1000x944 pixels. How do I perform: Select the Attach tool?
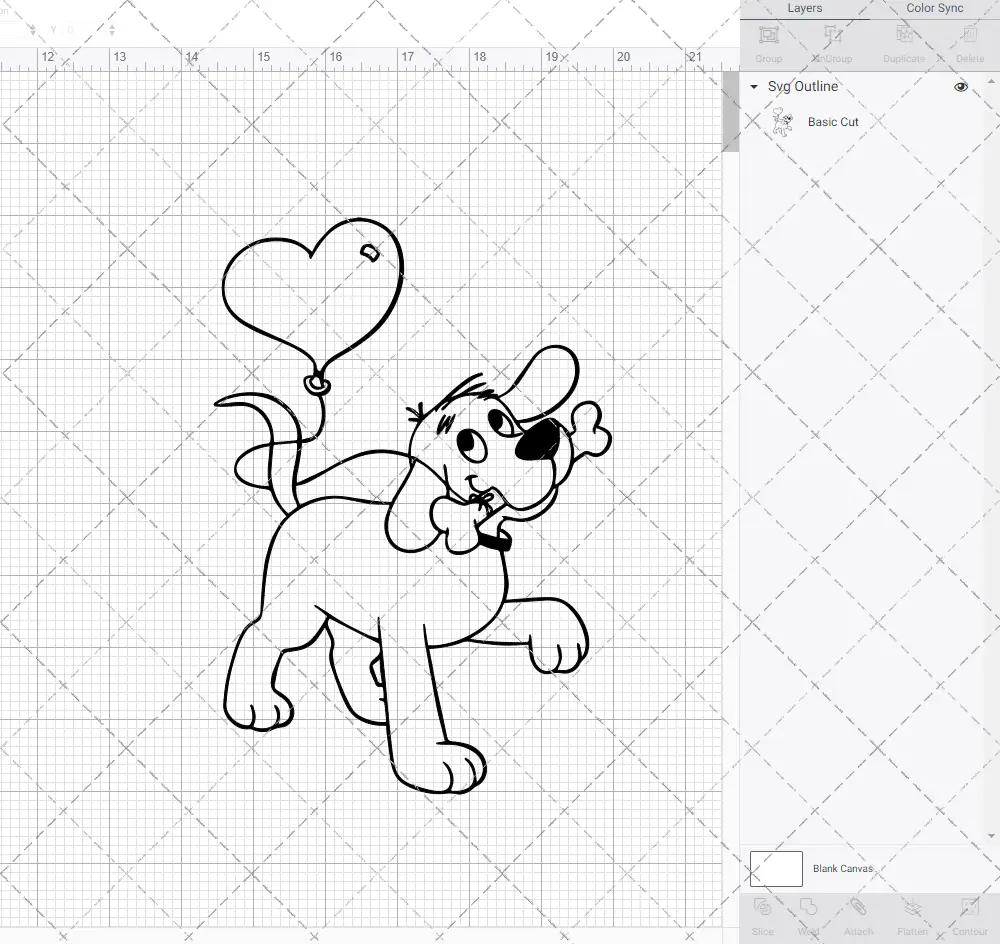[857, 912]
